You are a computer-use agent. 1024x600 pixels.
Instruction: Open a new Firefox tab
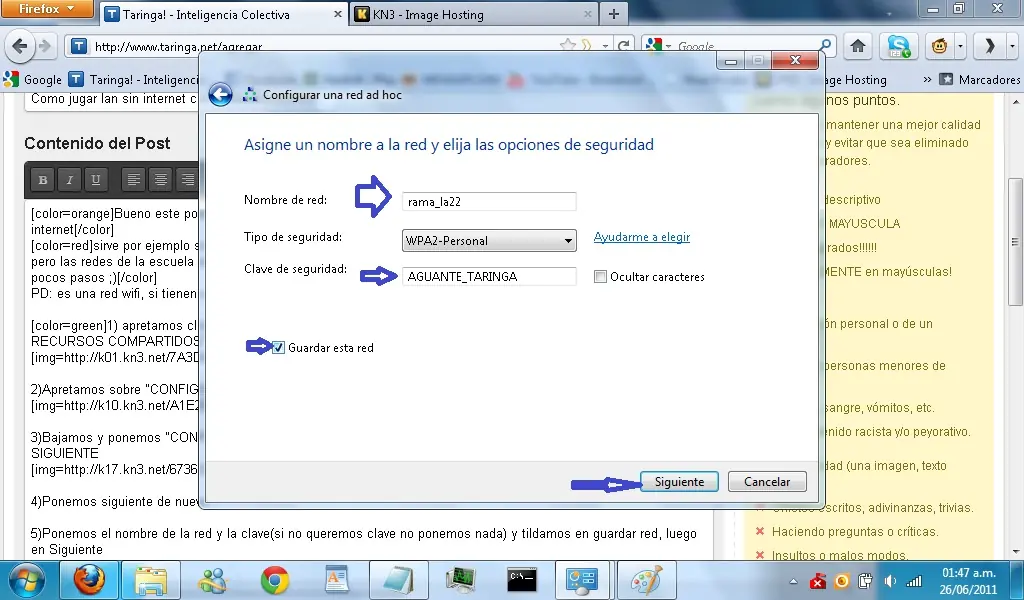(613, 14)
